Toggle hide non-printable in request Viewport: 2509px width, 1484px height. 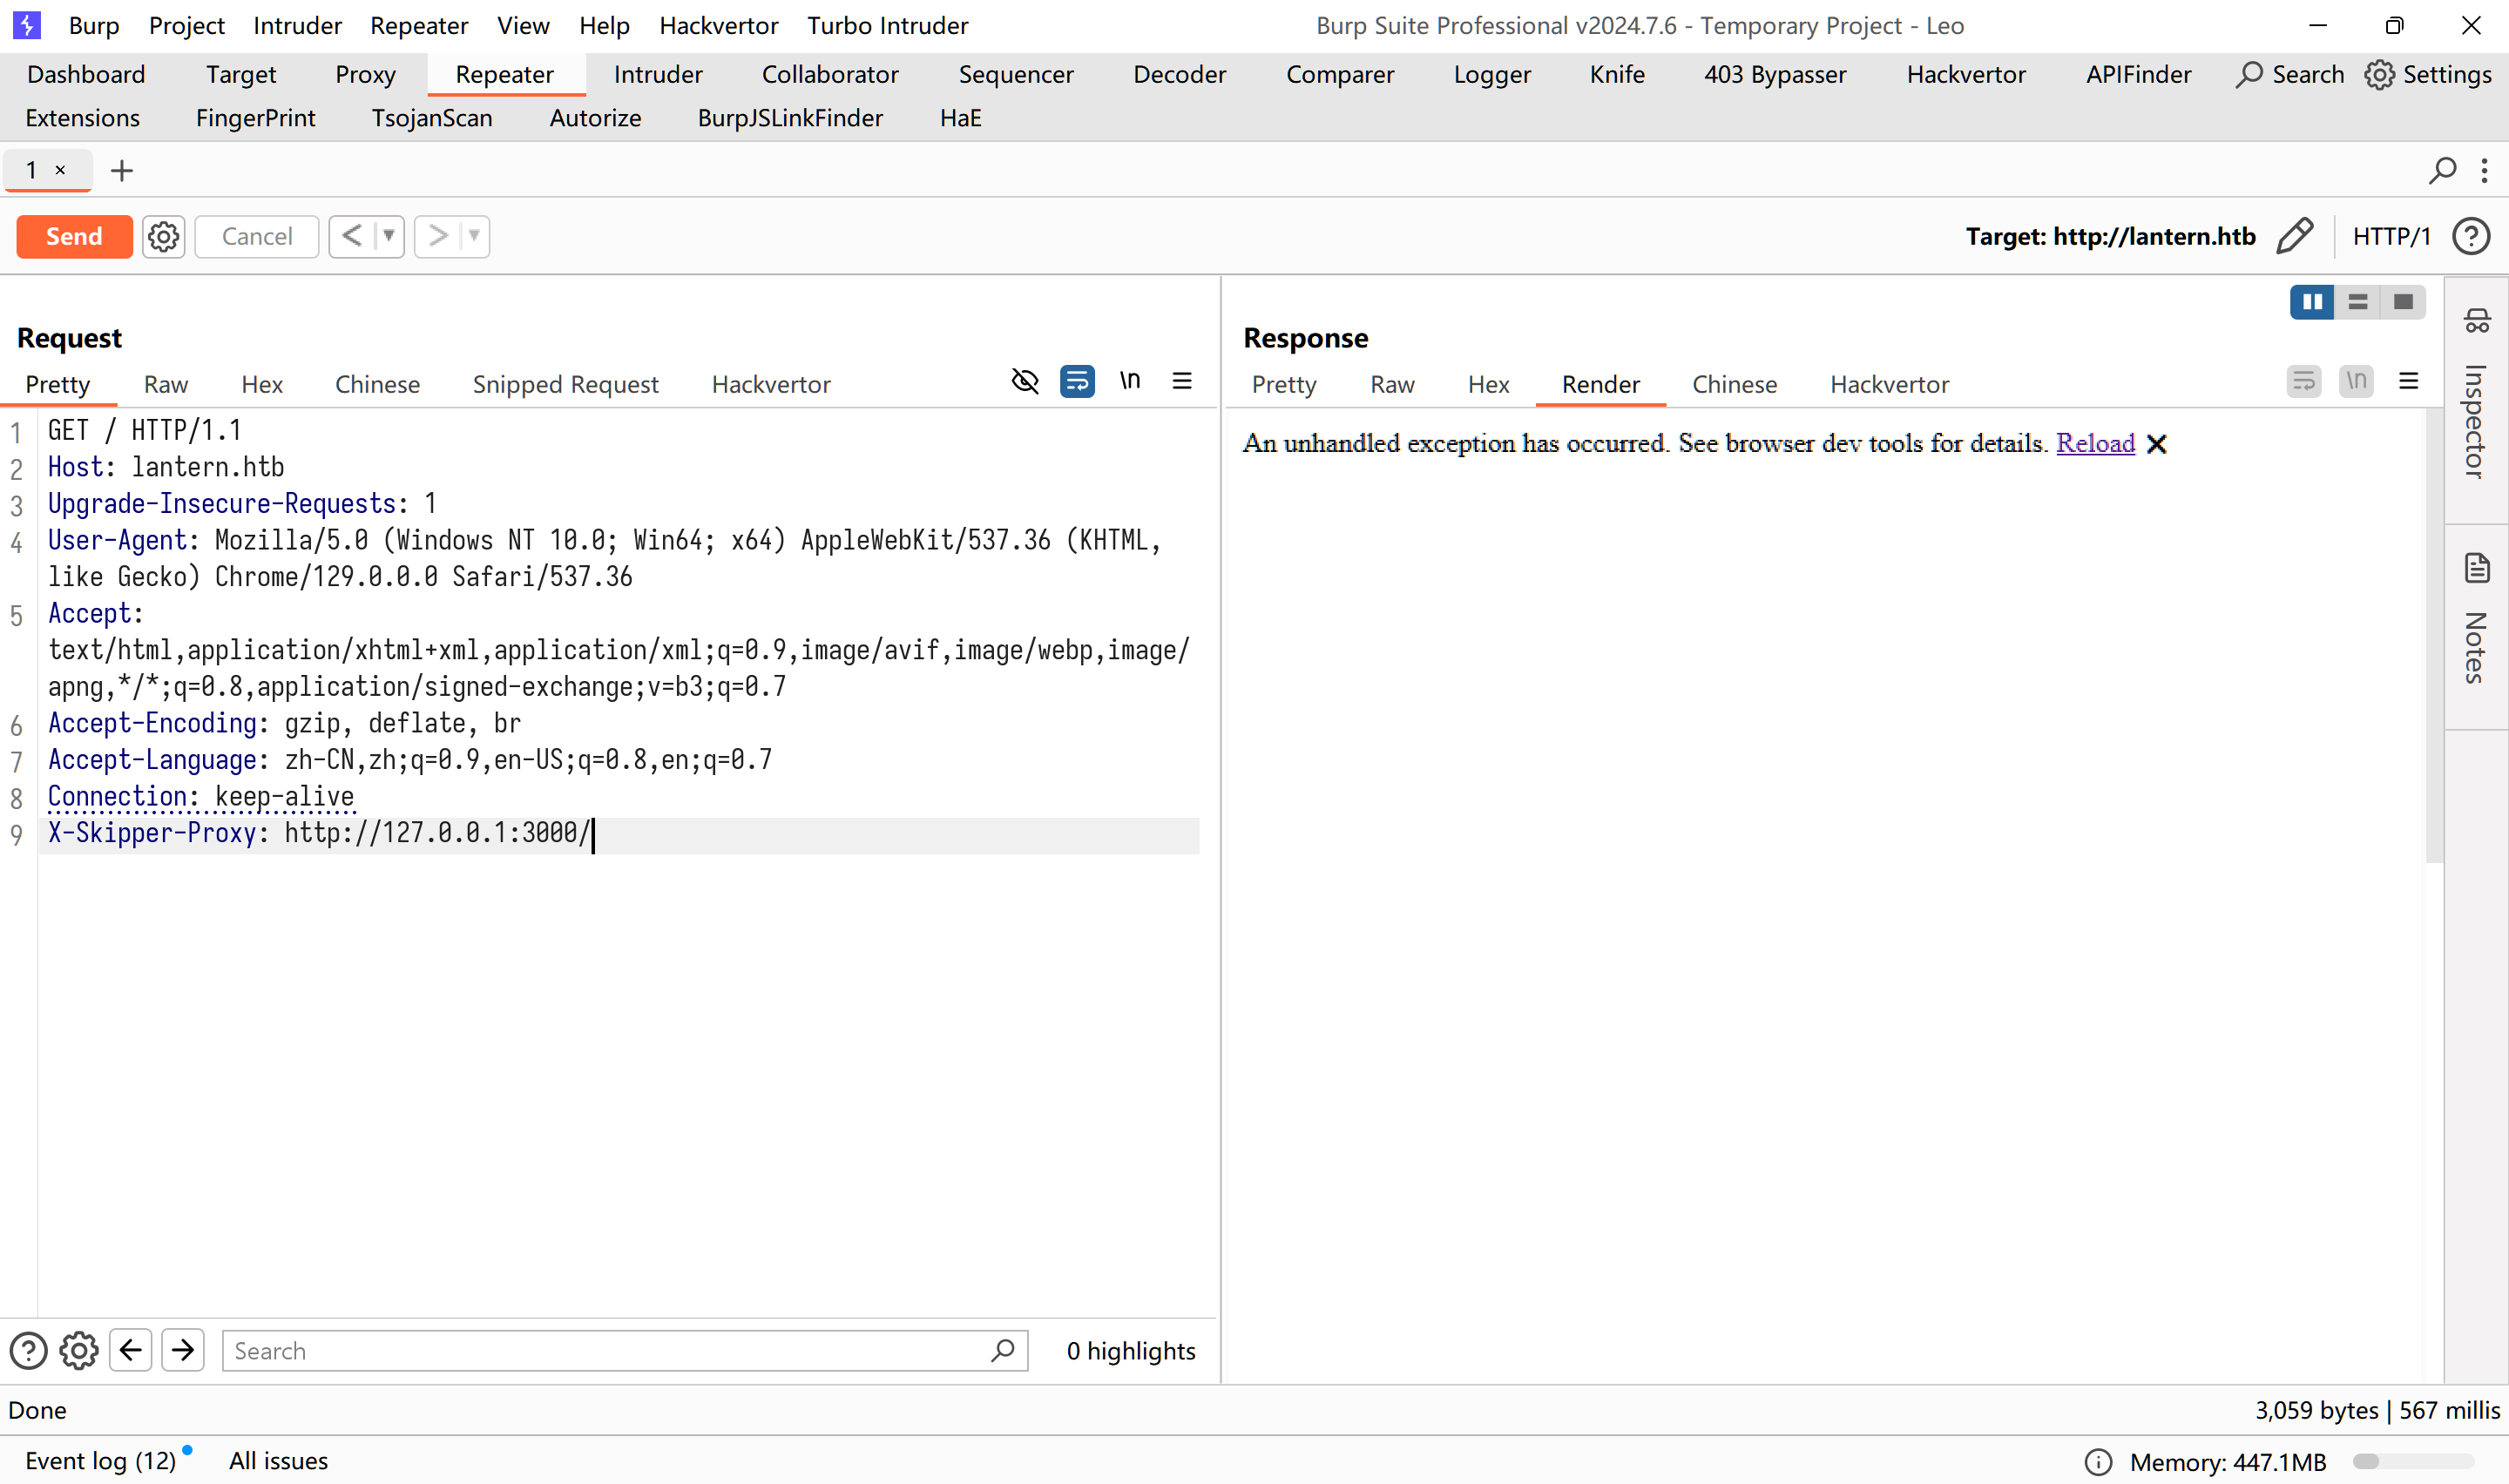pyautogui.click(x=1025, y=381)
